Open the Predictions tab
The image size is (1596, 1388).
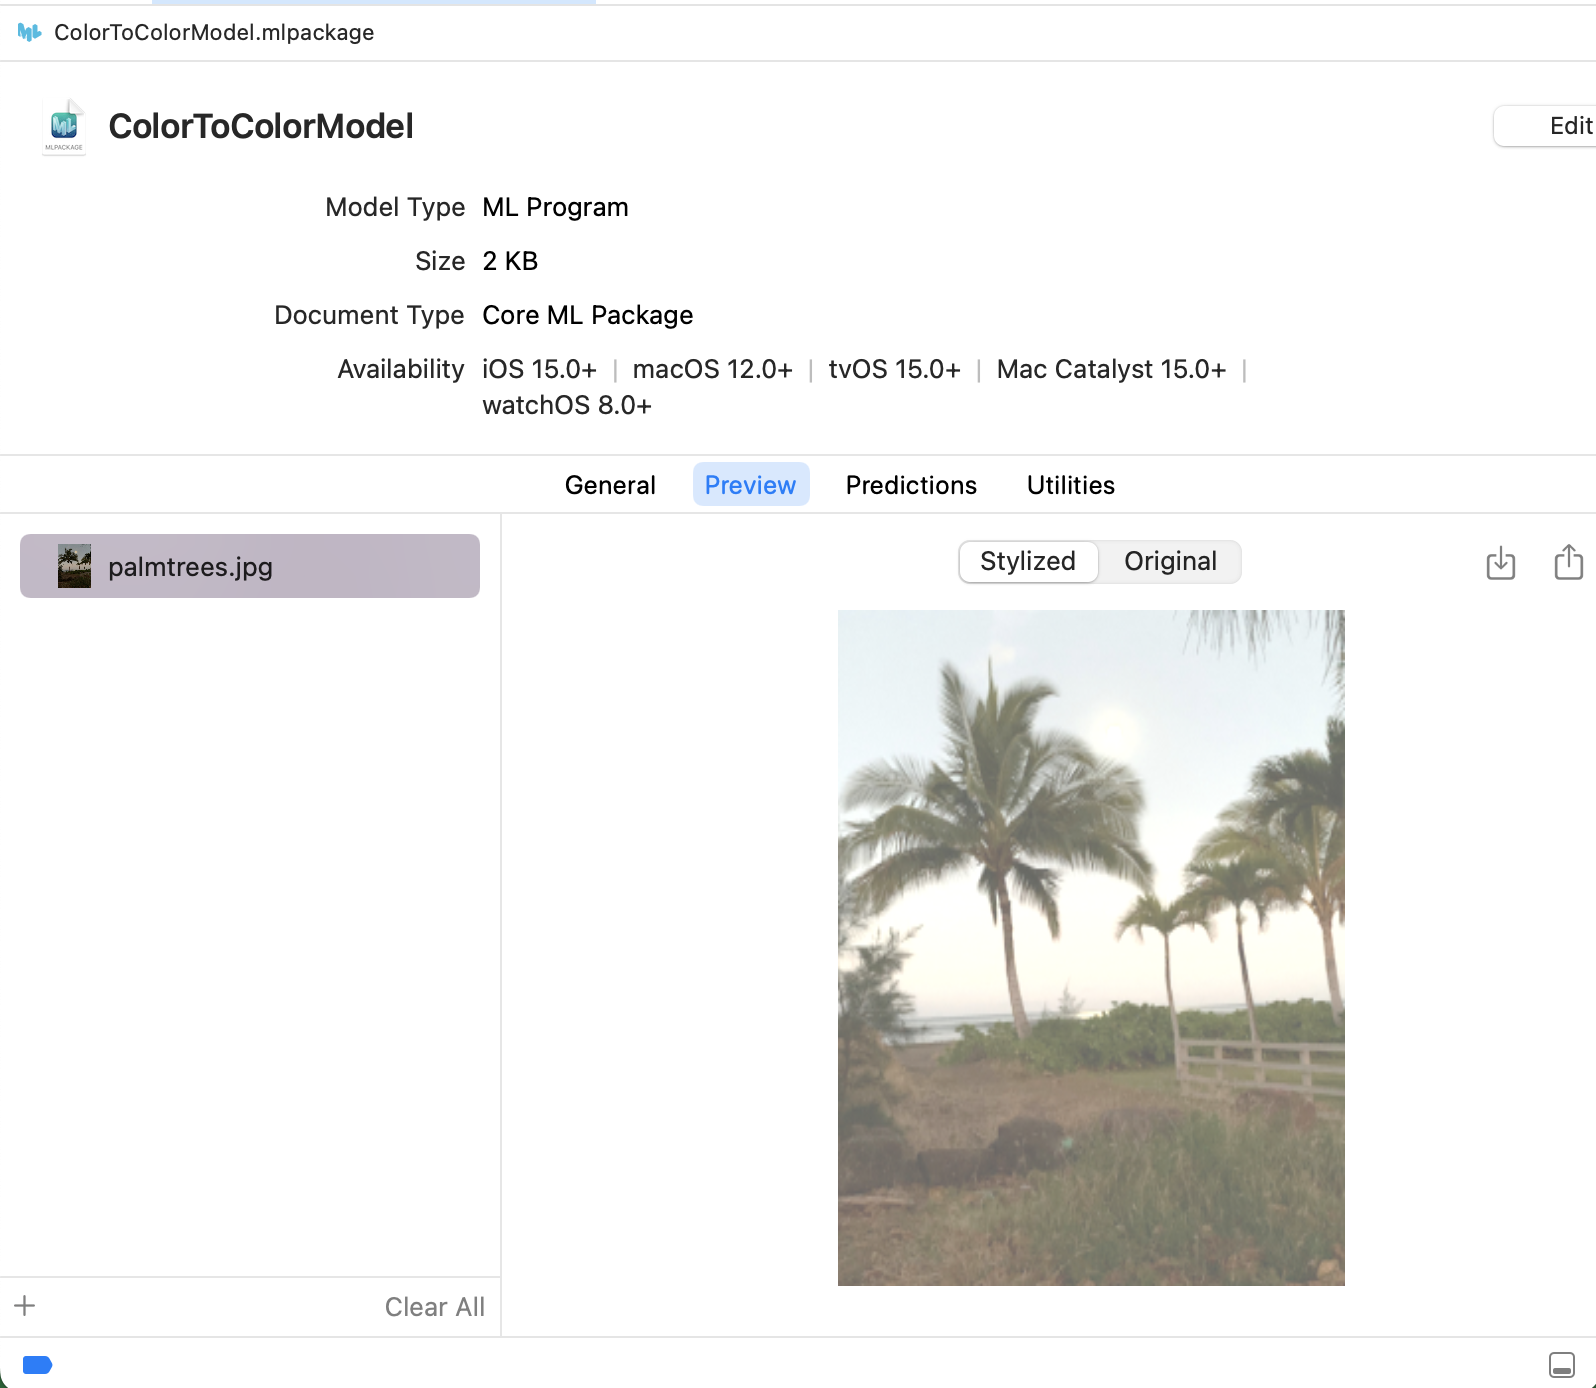tap(911, 485)
